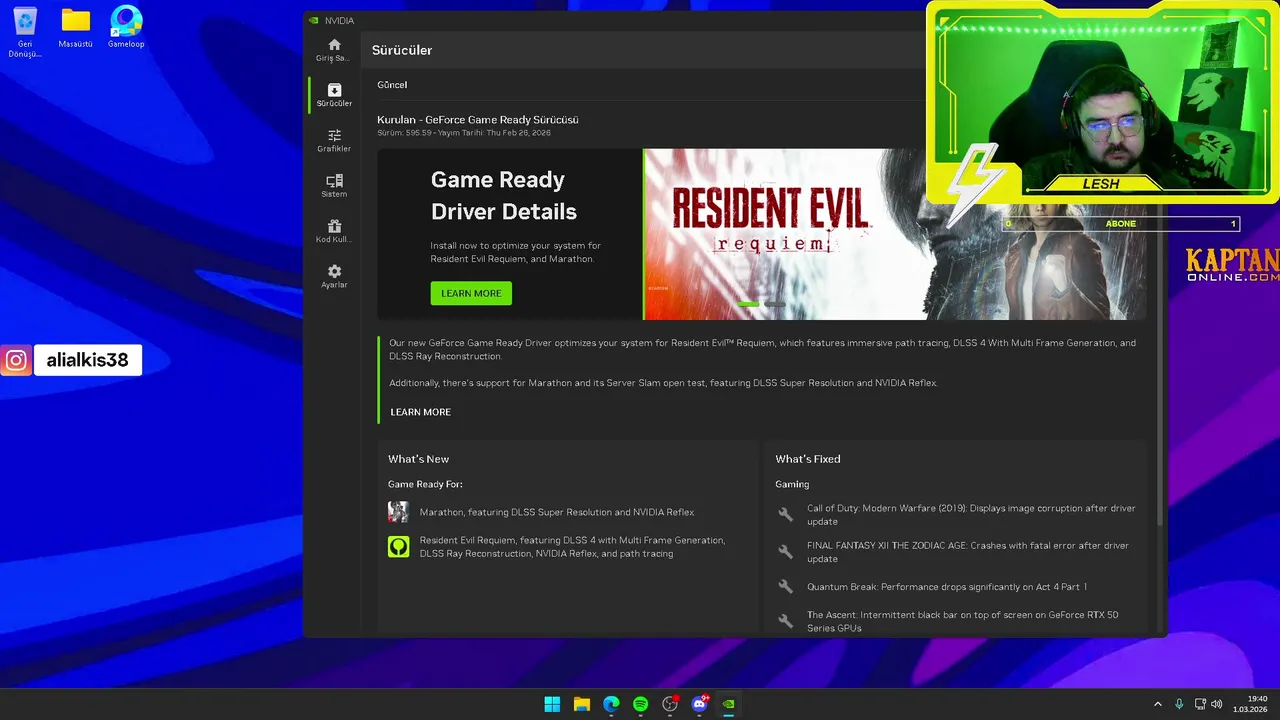Open Discord from the taskbar
The width and height of the screenshot is (1280, 720).
pos(700,704)
